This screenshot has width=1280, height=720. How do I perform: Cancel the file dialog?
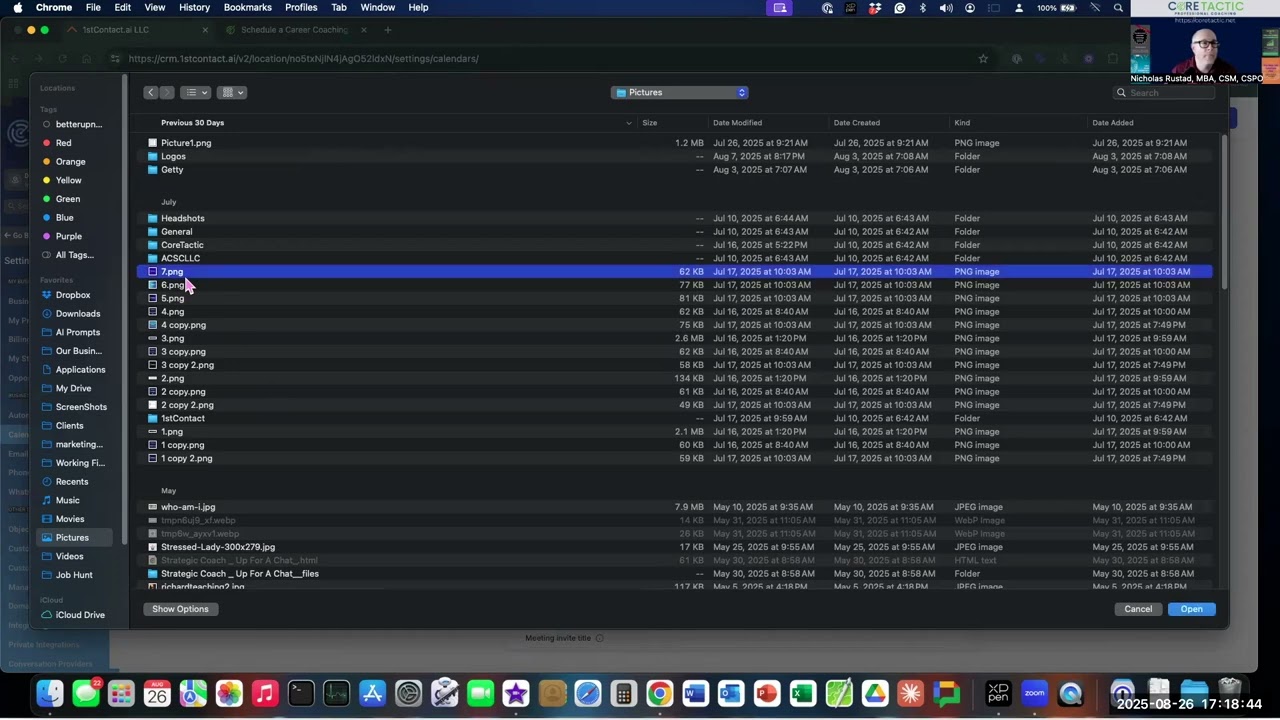(1138, 609)
